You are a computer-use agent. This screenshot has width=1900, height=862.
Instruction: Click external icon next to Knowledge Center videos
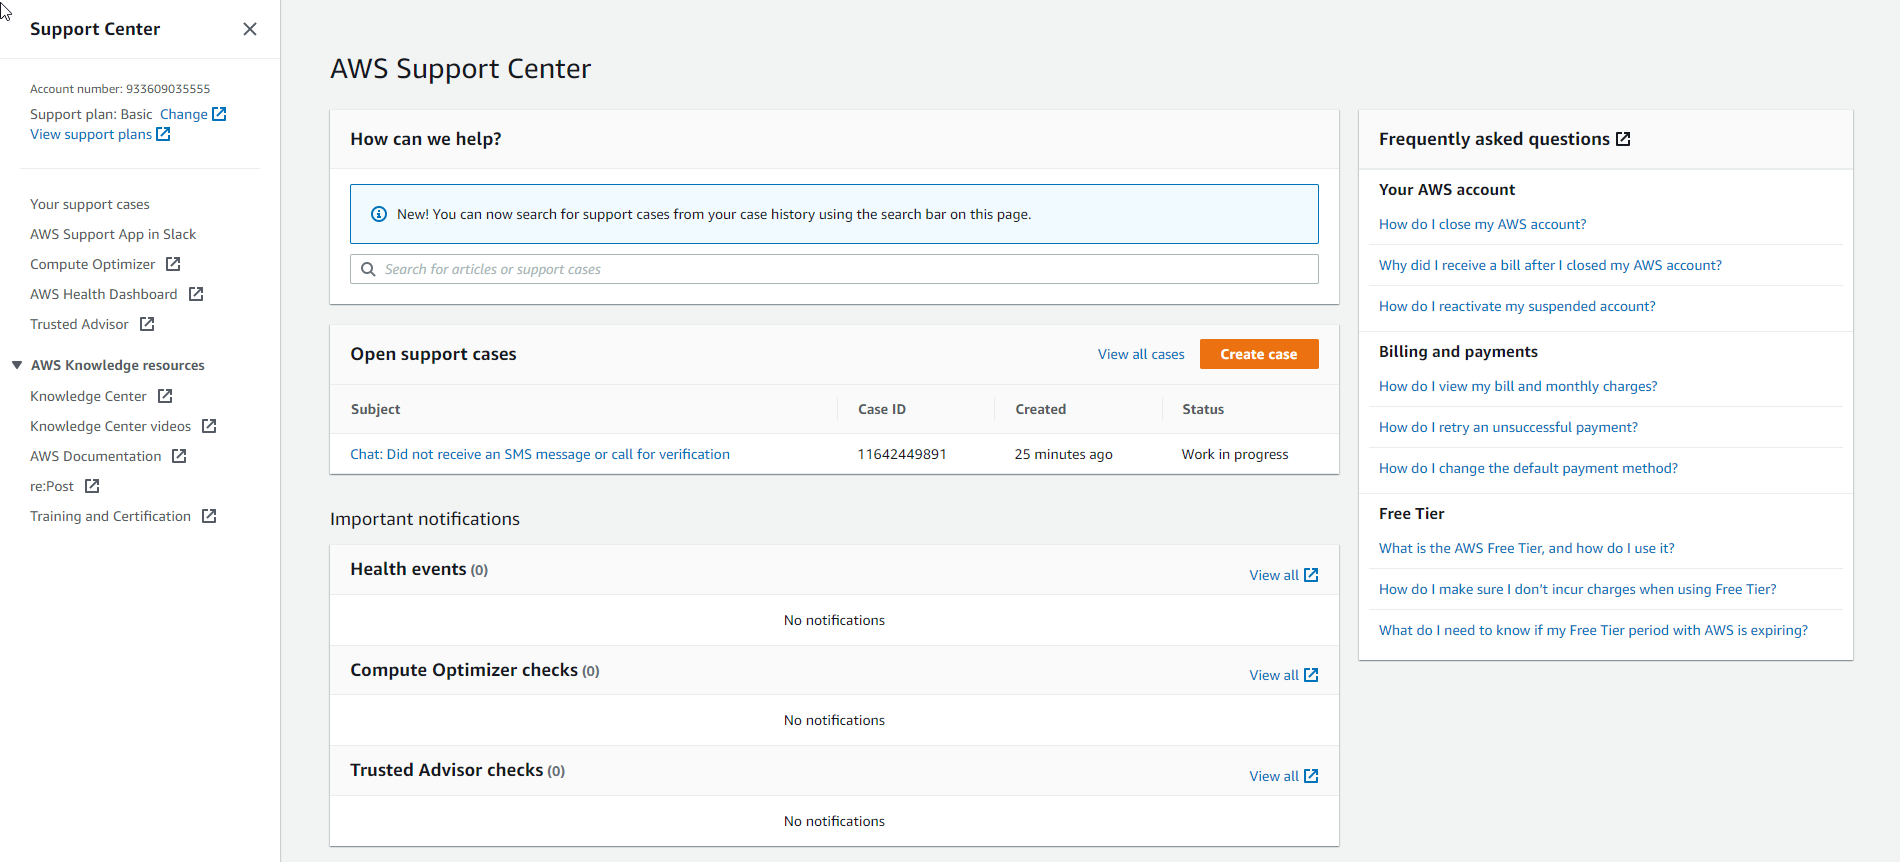209,426
